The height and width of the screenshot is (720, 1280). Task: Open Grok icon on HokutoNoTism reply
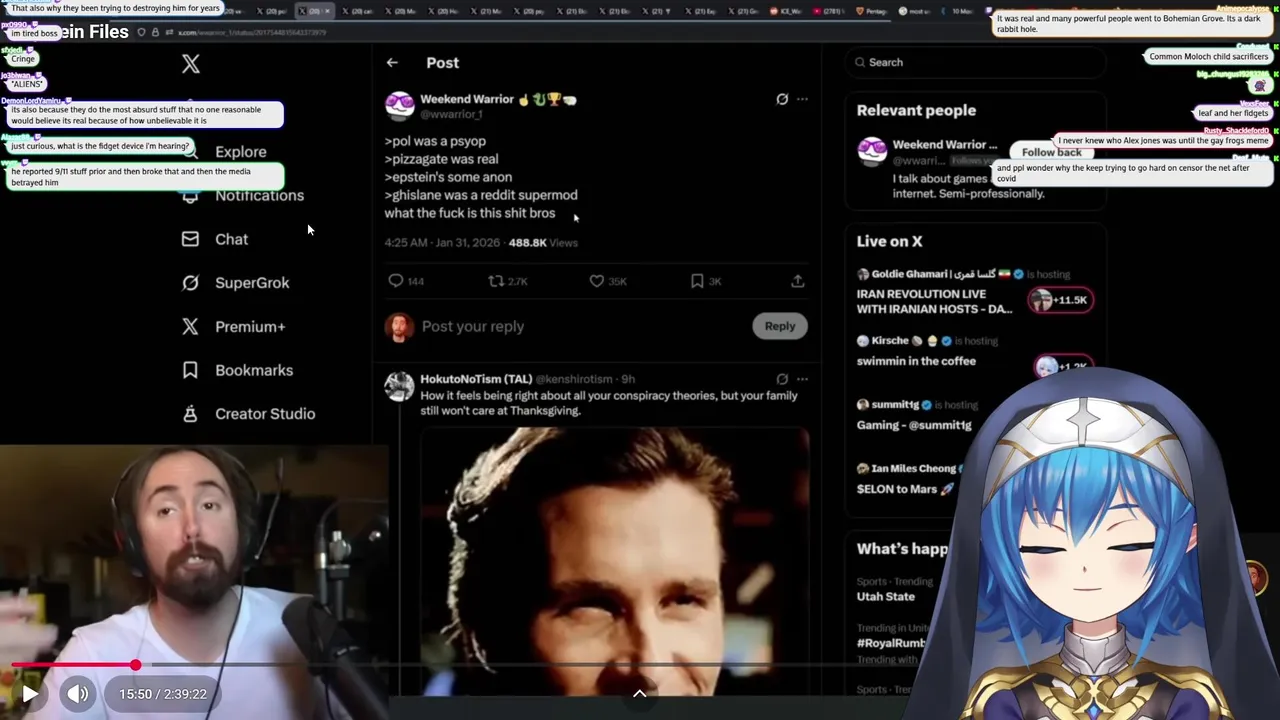pyautogui.click(x=782, y=379)
